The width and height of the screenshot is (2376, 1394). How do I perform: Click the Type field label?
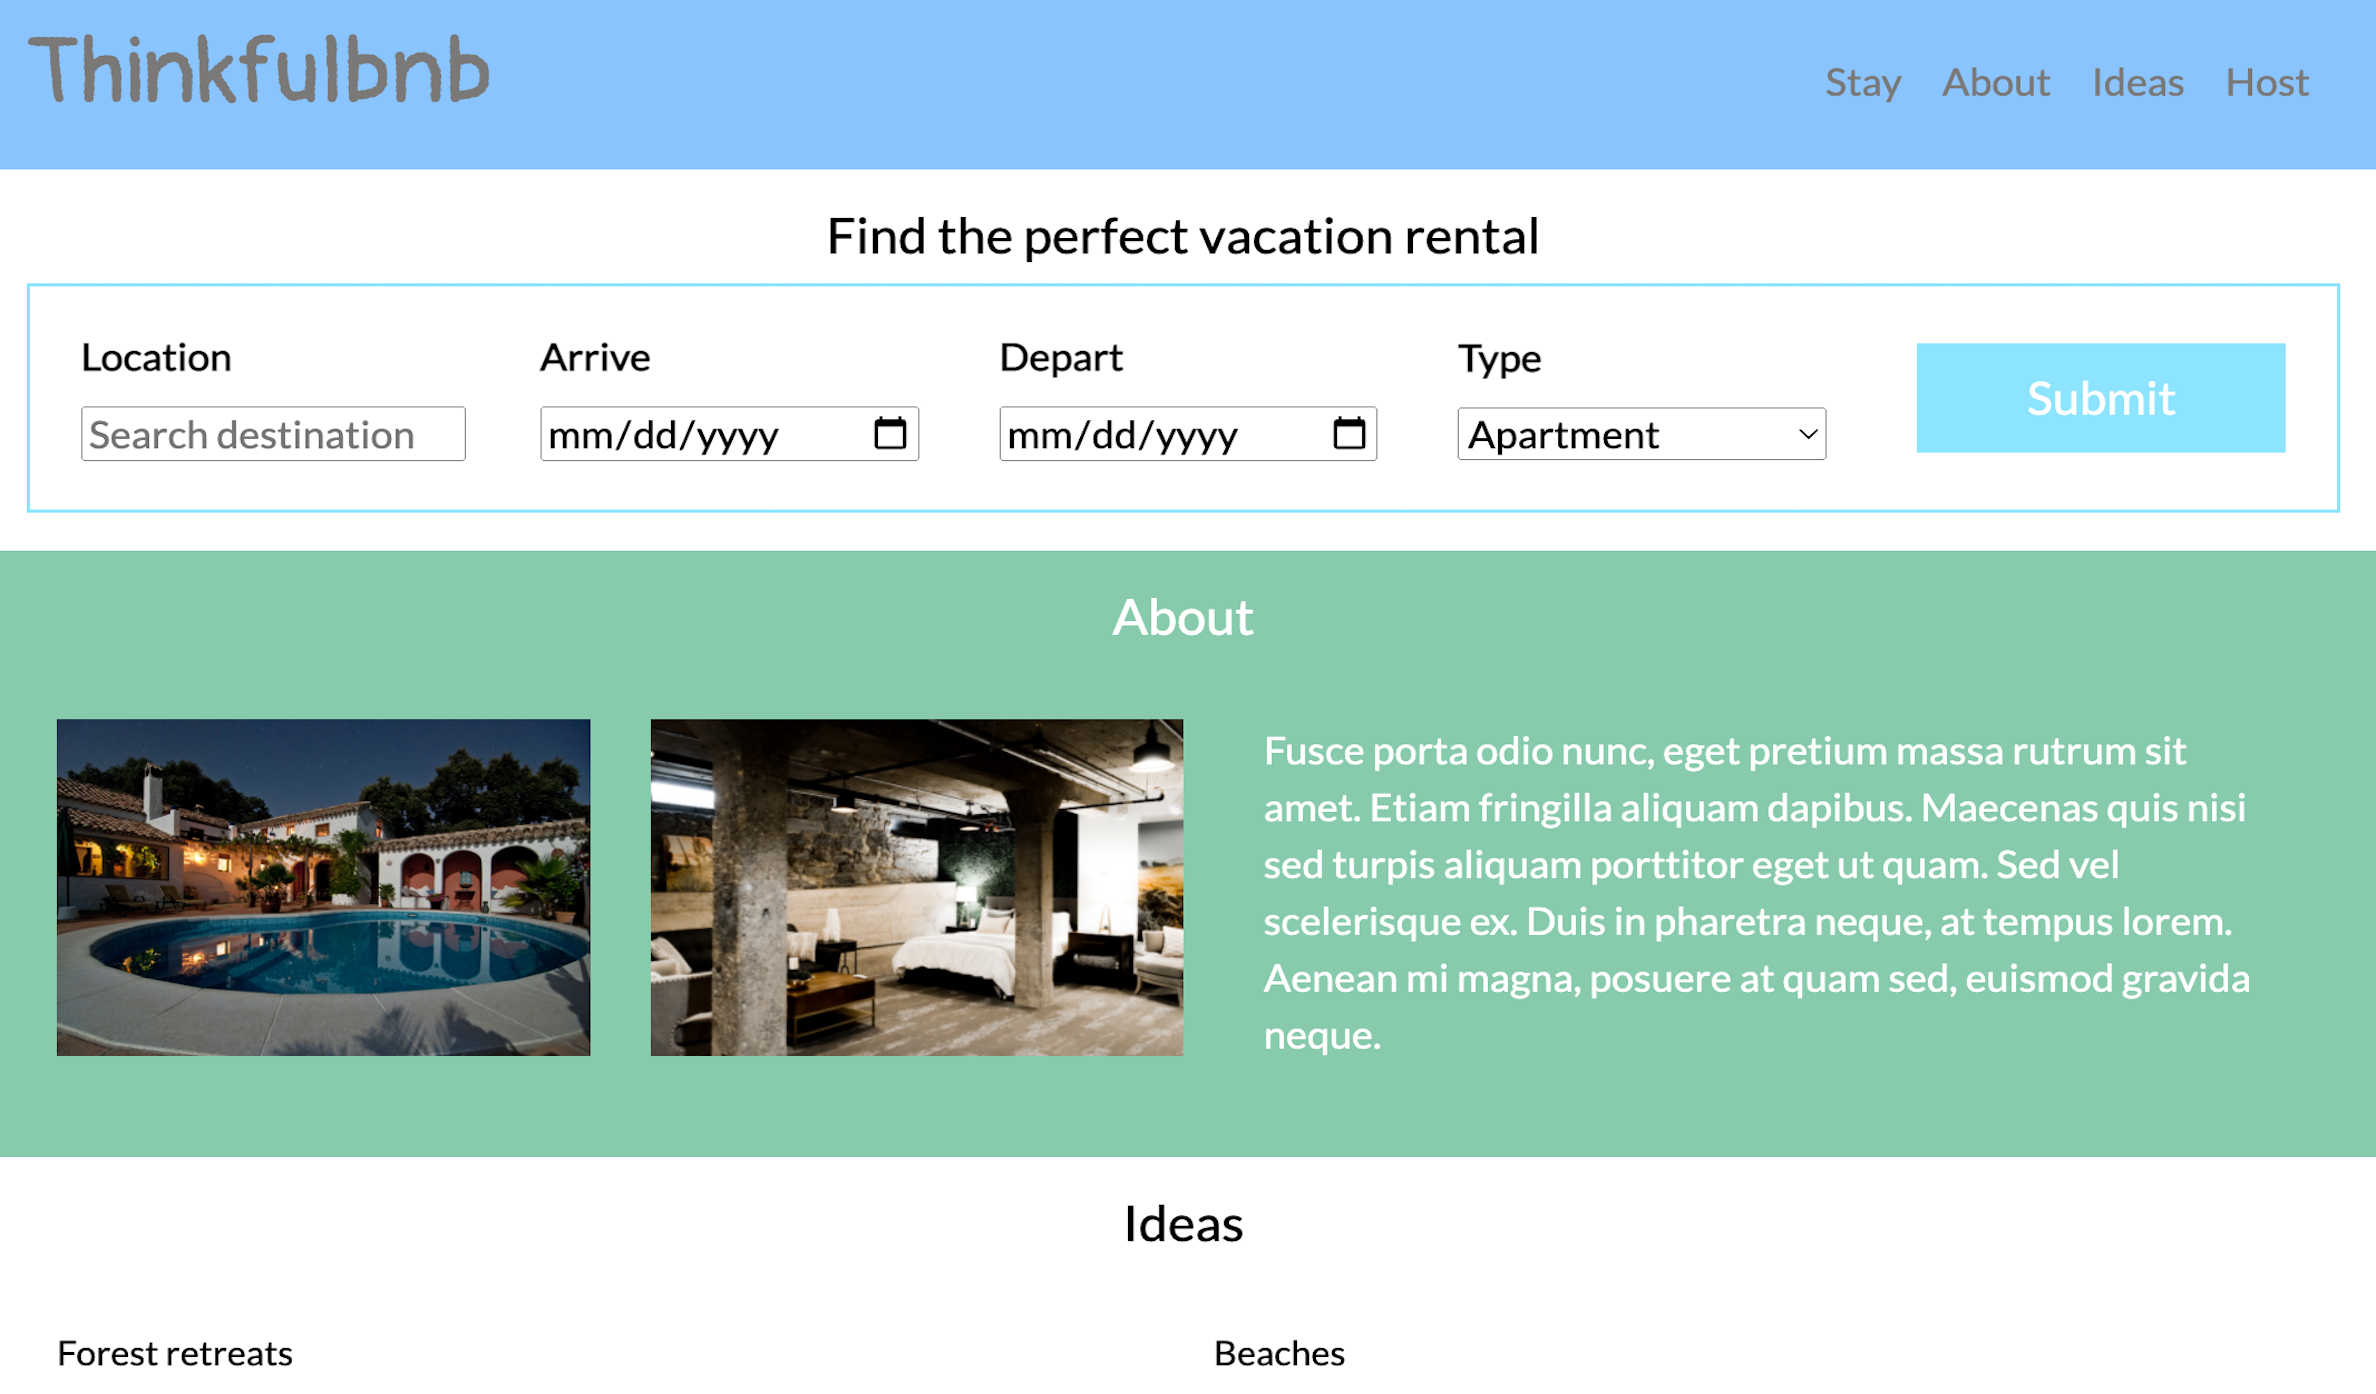1498,358
